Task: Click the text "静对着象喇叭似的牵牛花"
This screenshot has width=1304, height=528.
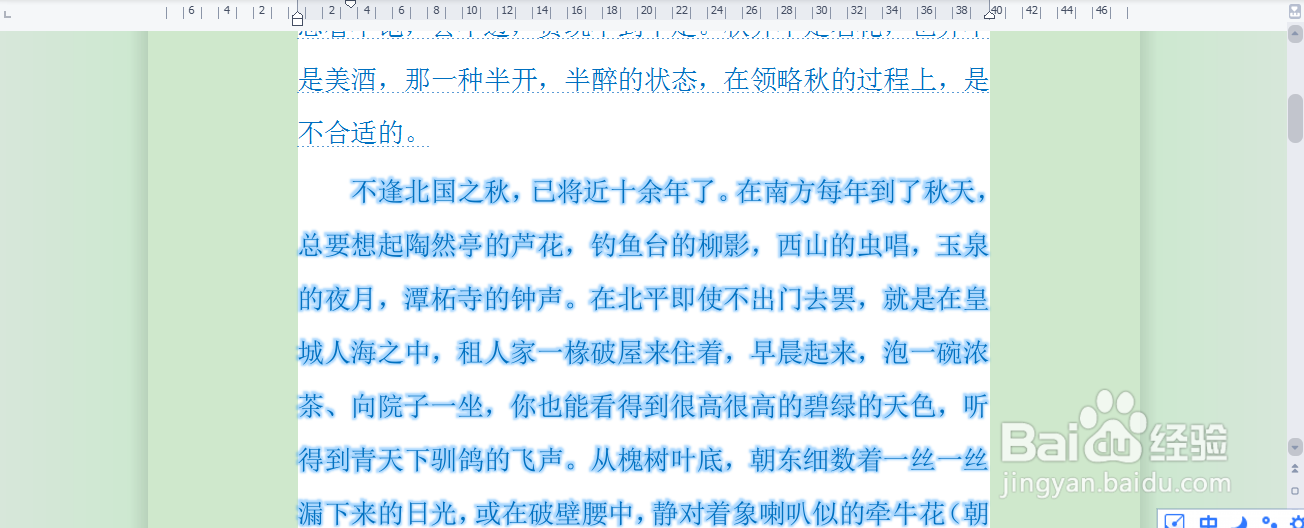Action: tap(798, 514)
